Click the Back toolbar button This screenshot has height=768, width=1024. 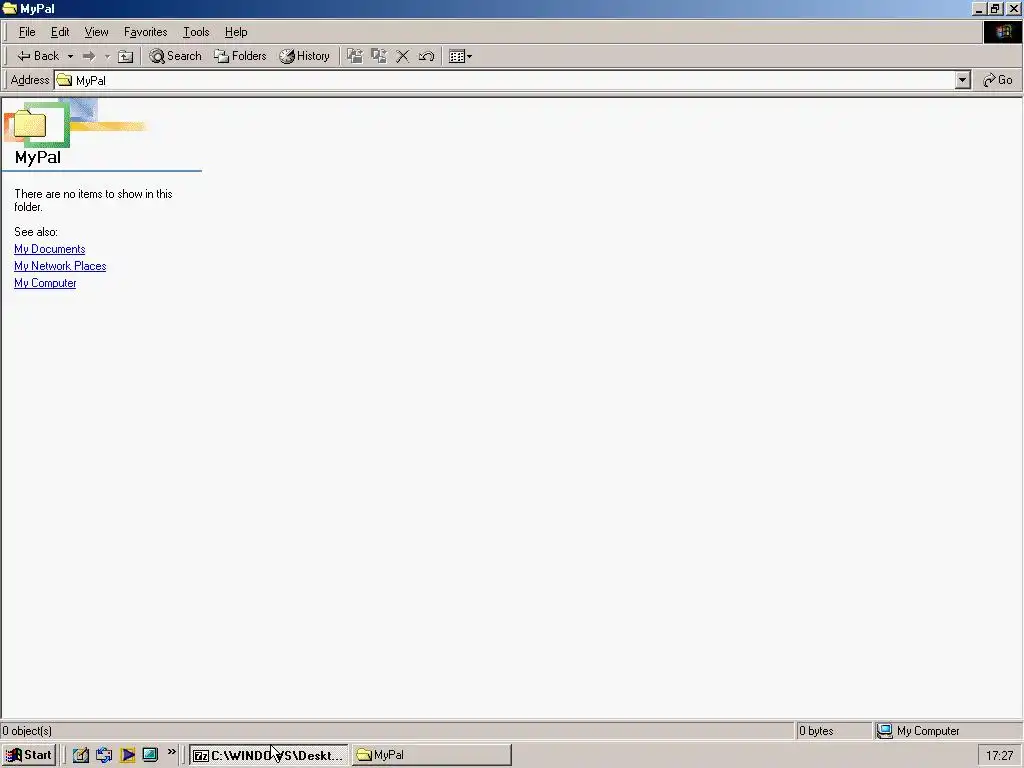(38, 56)
